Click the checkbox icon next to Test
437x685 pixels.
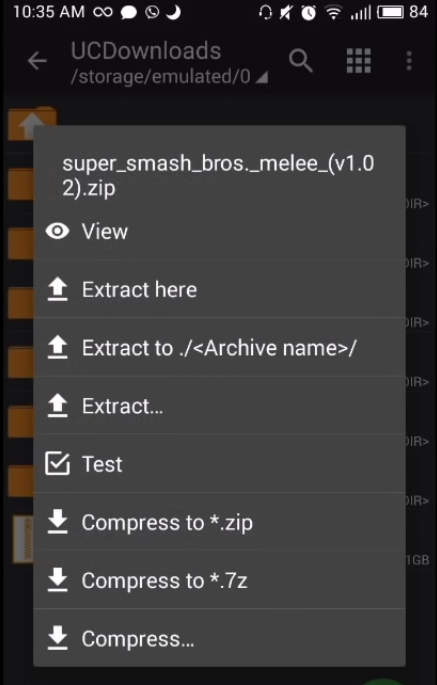57,464
